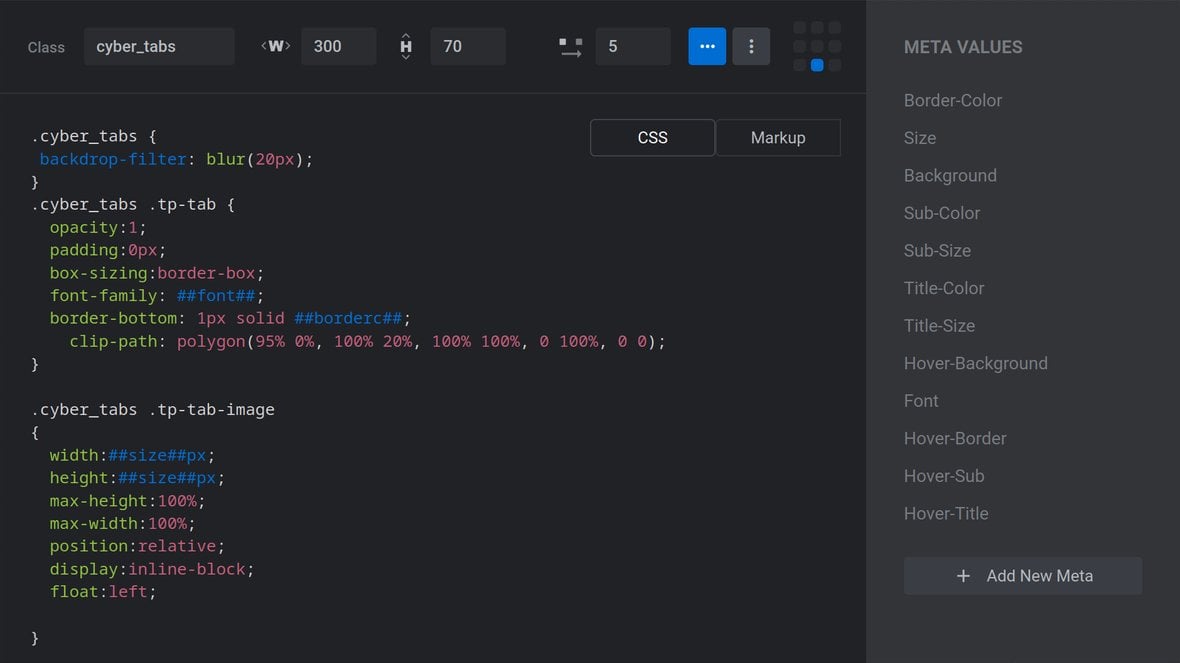
Task: Click the Add New Meta button
Action: tap(1023, 576)
